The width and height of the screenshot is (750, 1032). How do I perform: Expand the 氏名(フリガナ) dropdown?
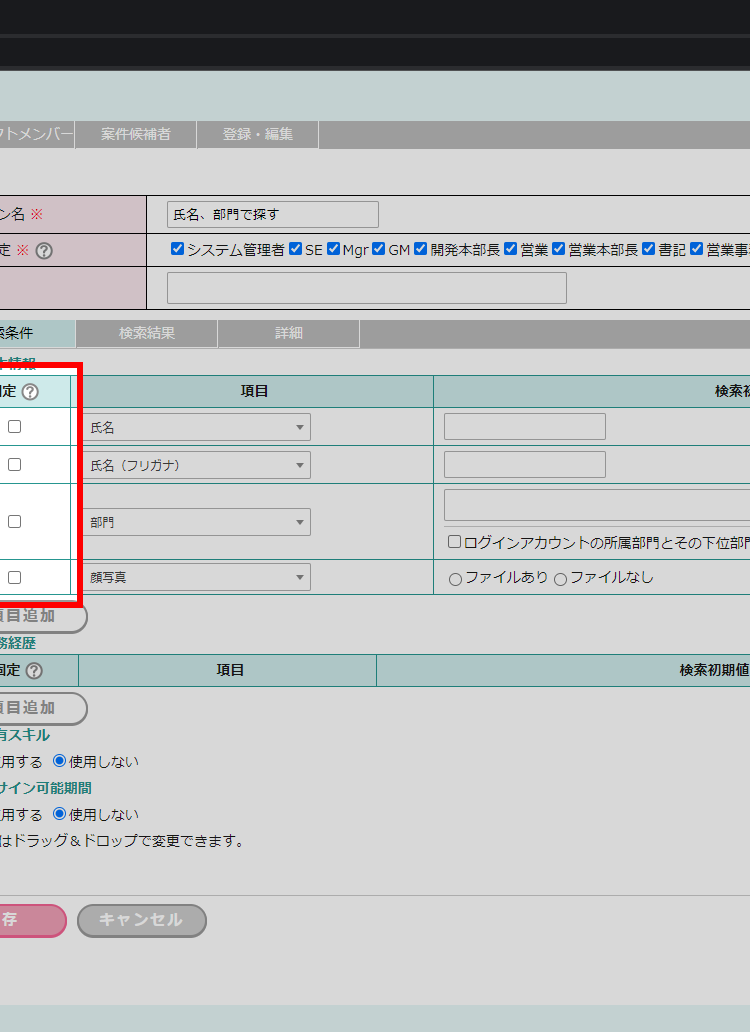coord(196,465)
